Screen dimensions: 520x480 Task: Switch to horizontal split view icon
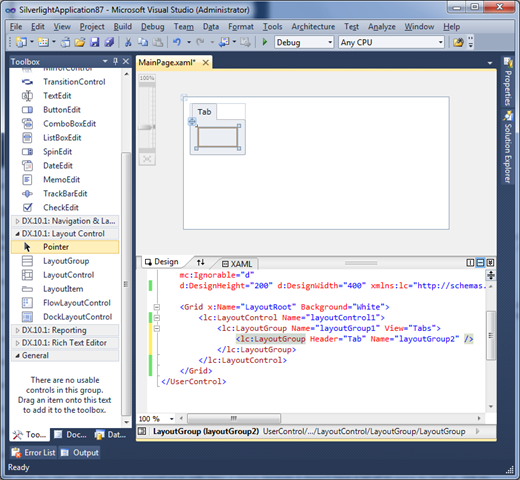coord(480,263)
